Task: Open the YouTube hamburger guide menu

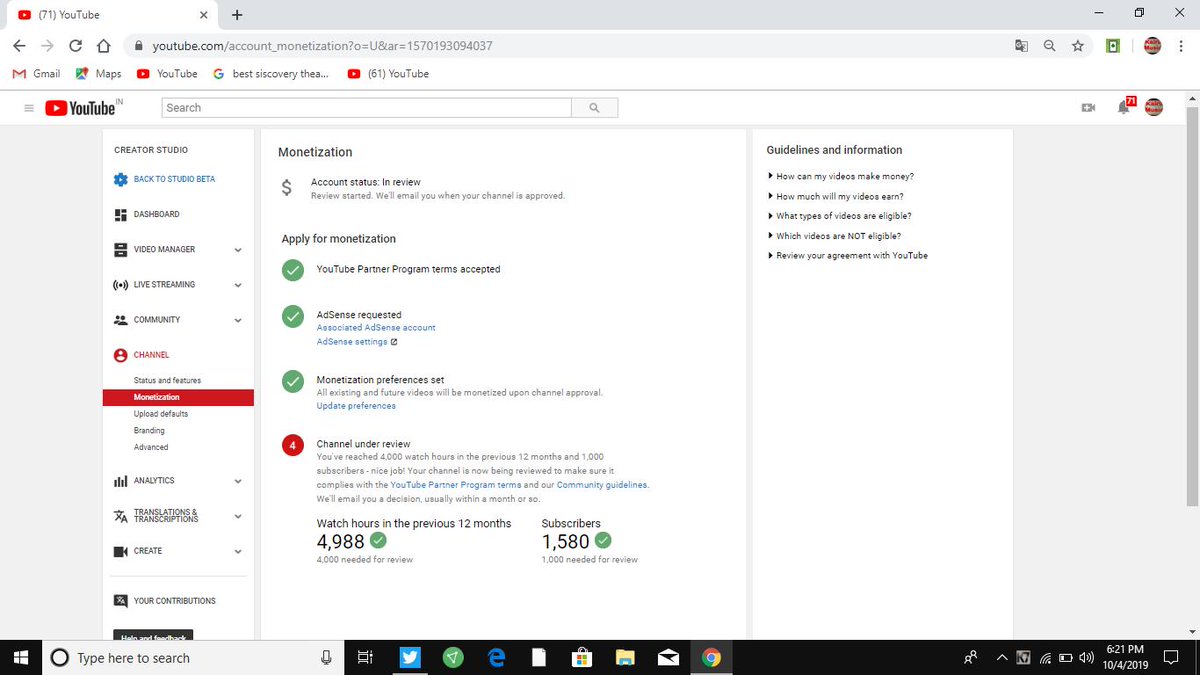Action: [x=29, y=108]
